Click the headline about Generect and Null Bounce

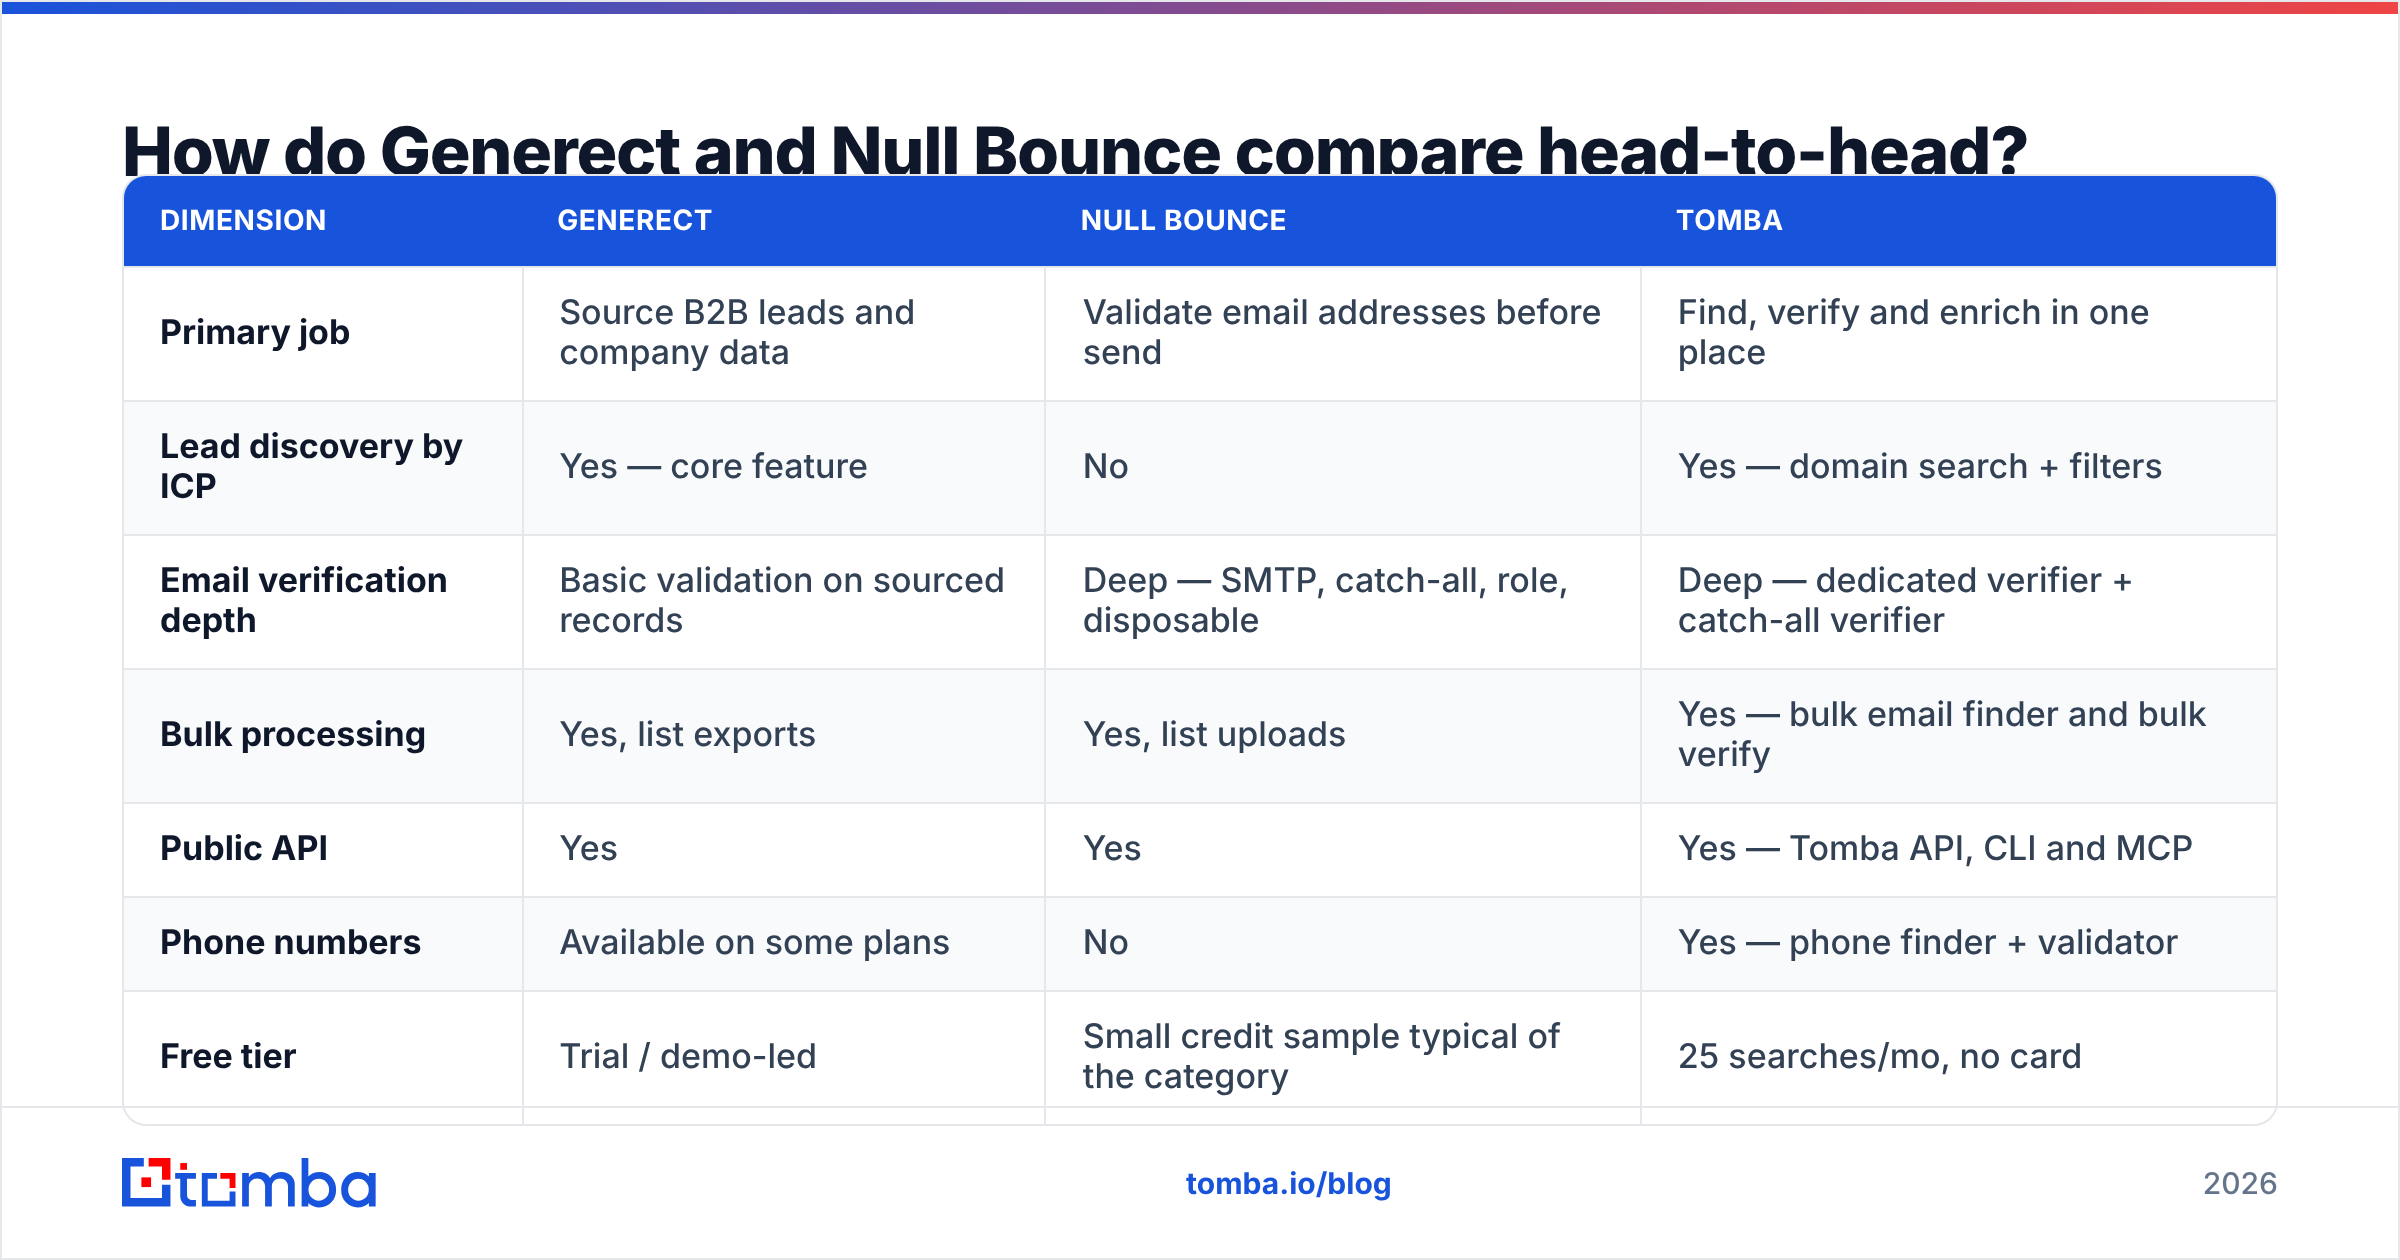click(1075, 150)
